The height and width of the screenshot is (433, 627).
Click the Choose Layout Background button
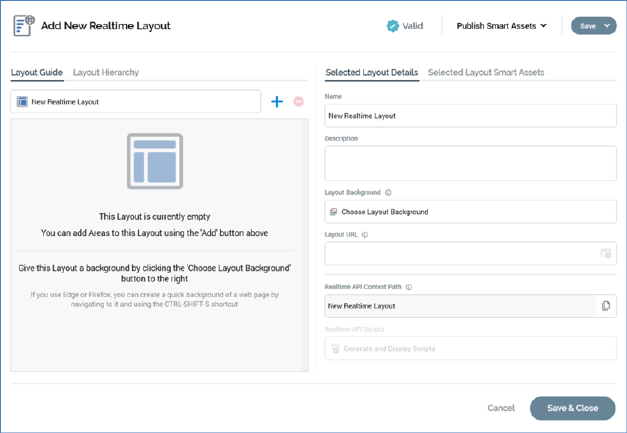click(x=470, y=212)
